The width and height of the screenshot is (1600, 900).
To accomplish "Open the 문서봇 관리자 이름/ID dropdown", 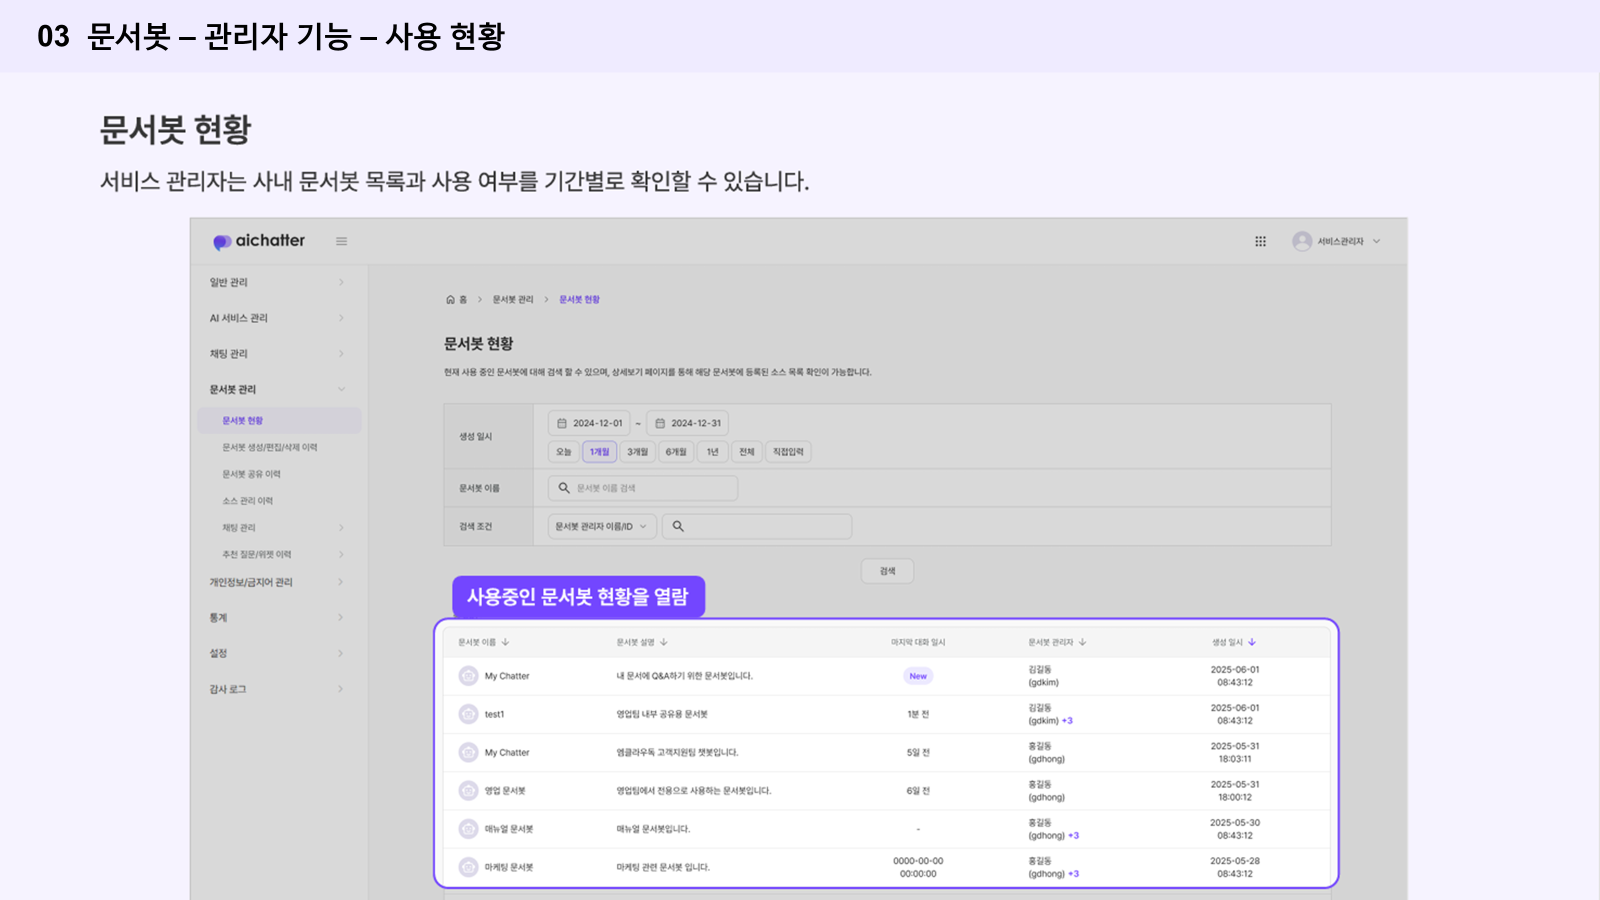I will (601, 526).
